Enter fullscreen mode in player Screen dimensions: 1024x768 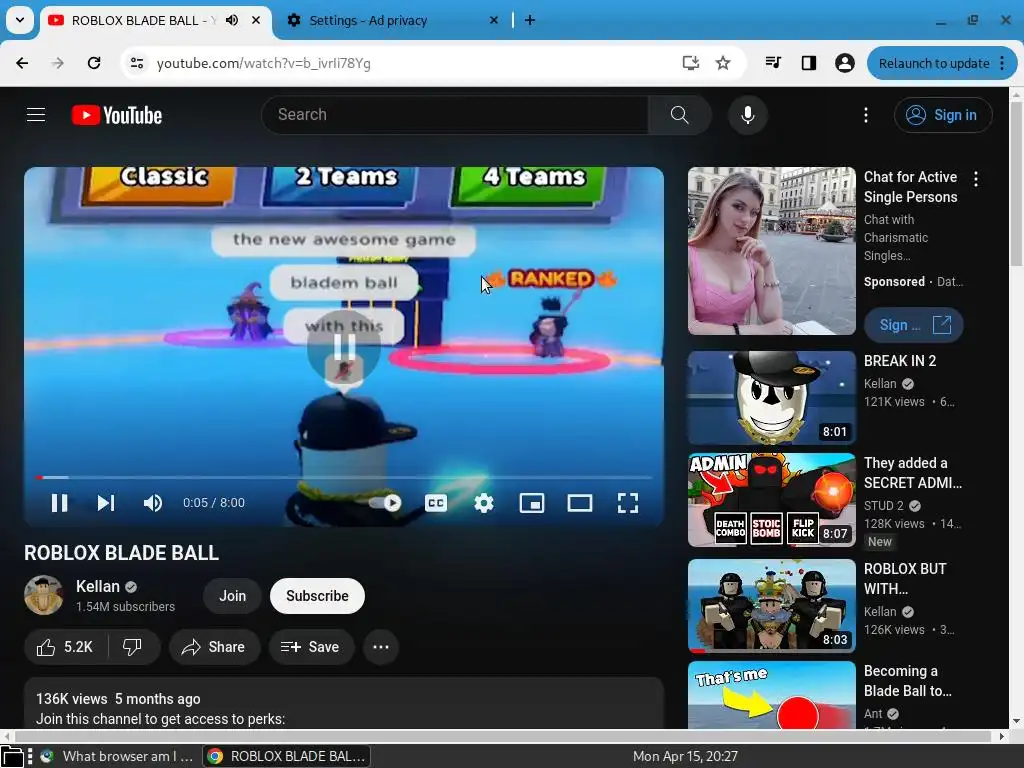click(x=628, y=503)
